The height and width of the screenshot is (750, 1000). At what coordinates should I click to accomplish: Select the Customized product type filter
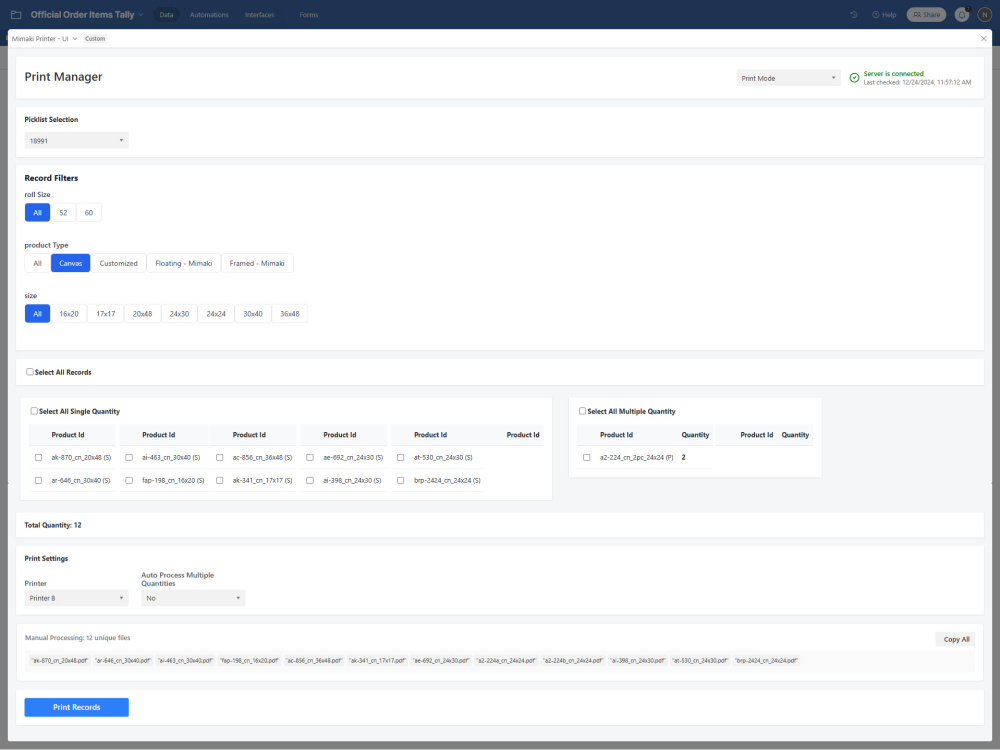(x=119, y=263)
